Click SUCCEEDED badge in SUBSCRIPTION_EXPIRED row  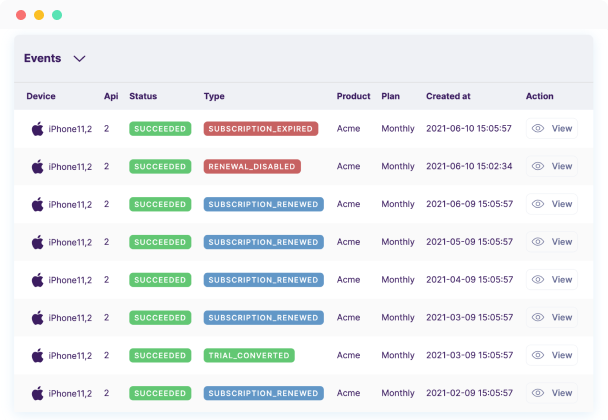pyautogui.click(x=160, y=129)
